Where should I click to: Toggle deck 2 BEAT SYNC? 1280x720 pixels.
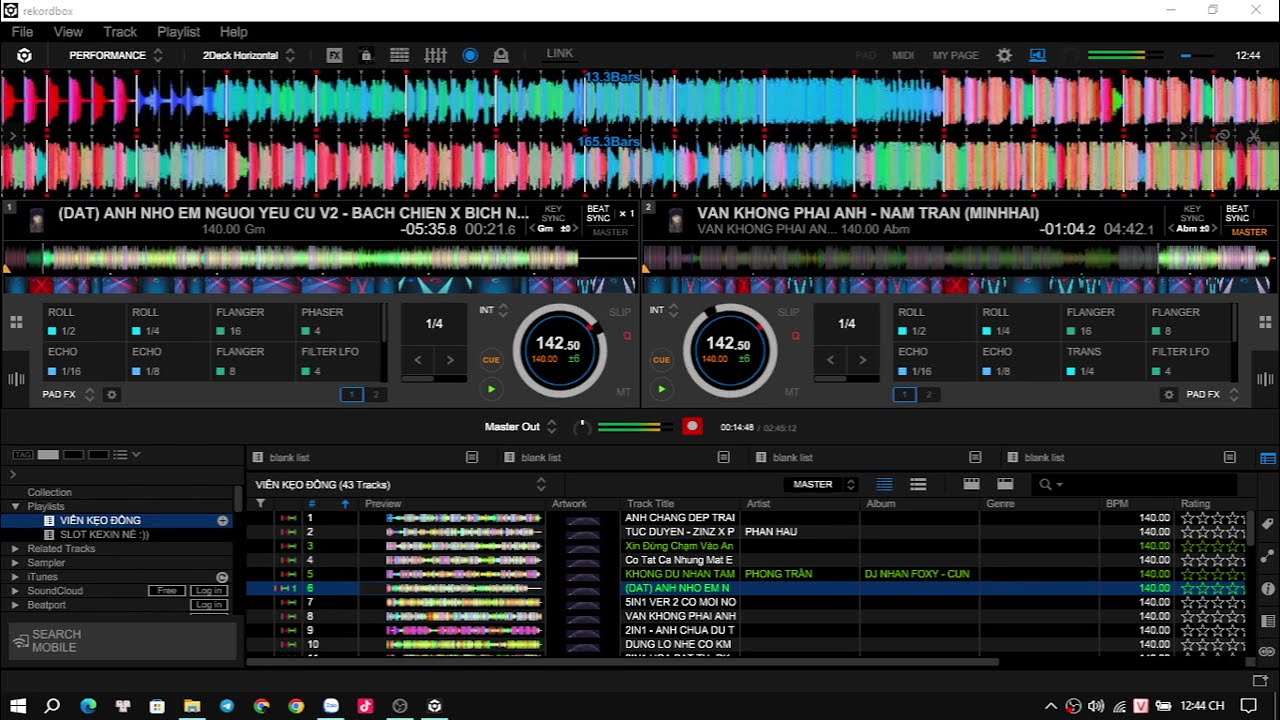(x=1237, y=214)
